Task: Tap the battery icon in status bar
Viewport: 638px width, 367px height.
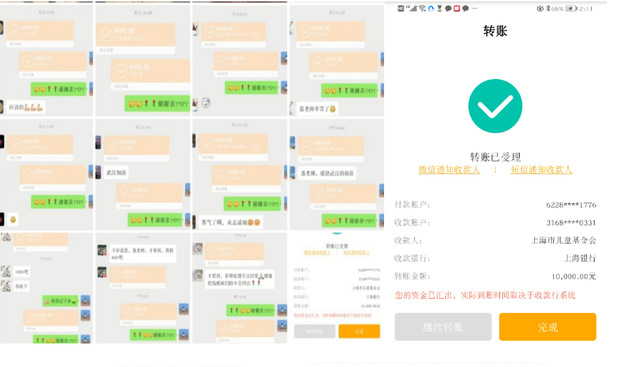Action: pos(570,9)
